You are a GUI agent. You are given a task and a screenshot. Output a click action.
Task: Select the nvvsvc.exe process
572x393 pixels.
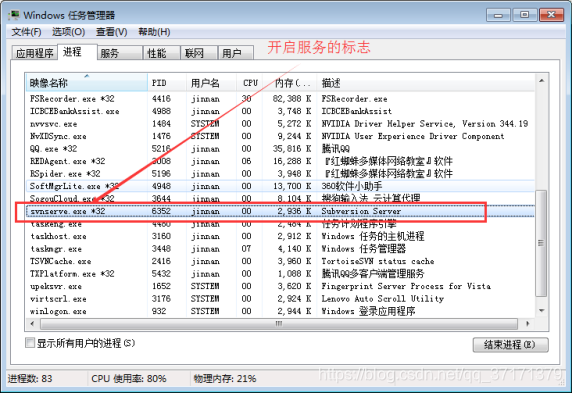[x=280, y=124]
